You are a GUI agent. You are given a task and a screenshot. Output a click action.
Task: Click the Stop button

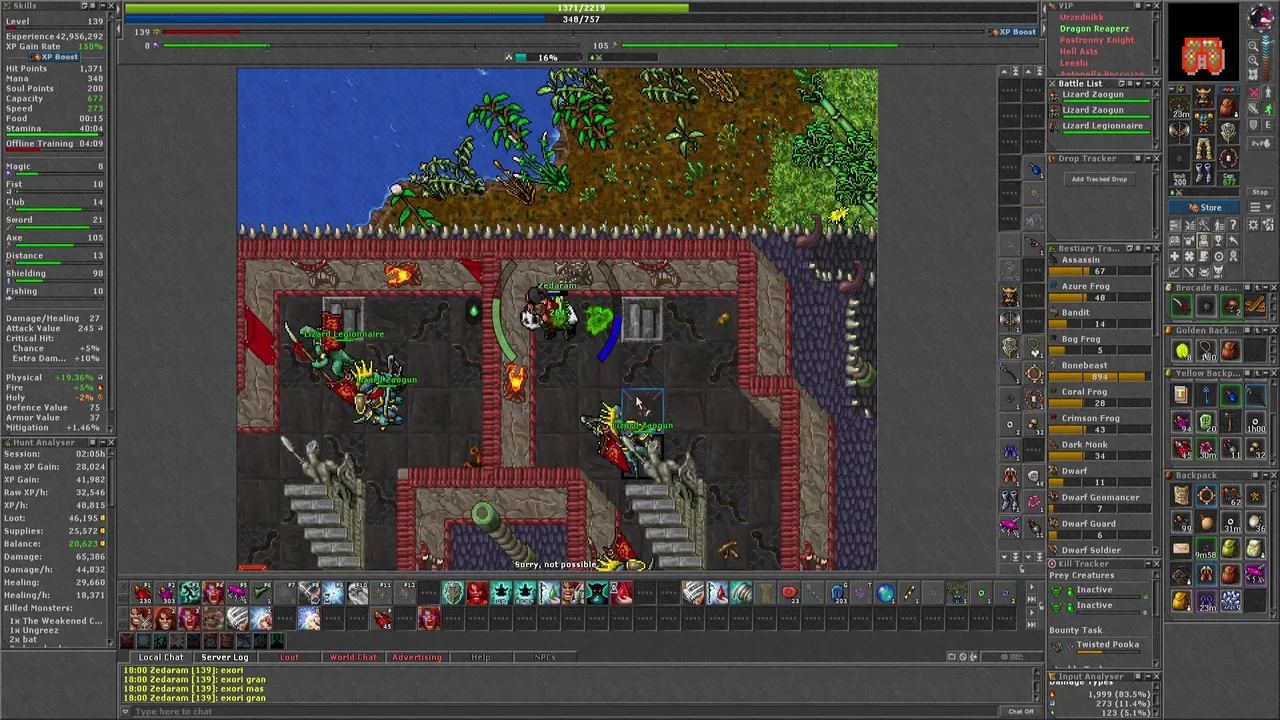pyautogui.click(x=1259, y=192)
